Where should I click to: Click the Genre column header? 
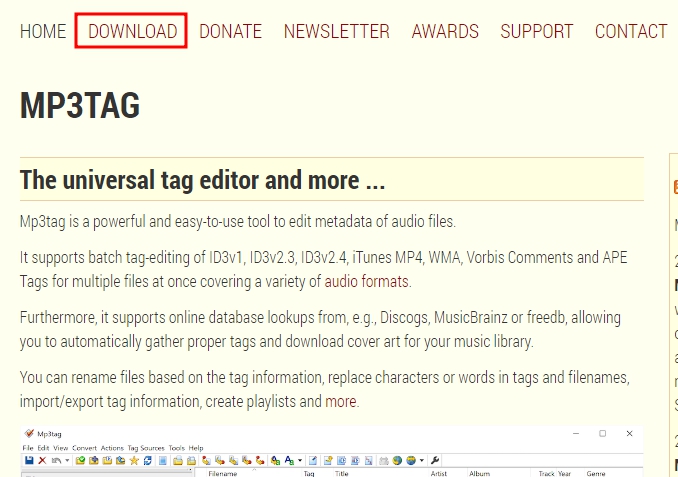click(x=596, y=474)
